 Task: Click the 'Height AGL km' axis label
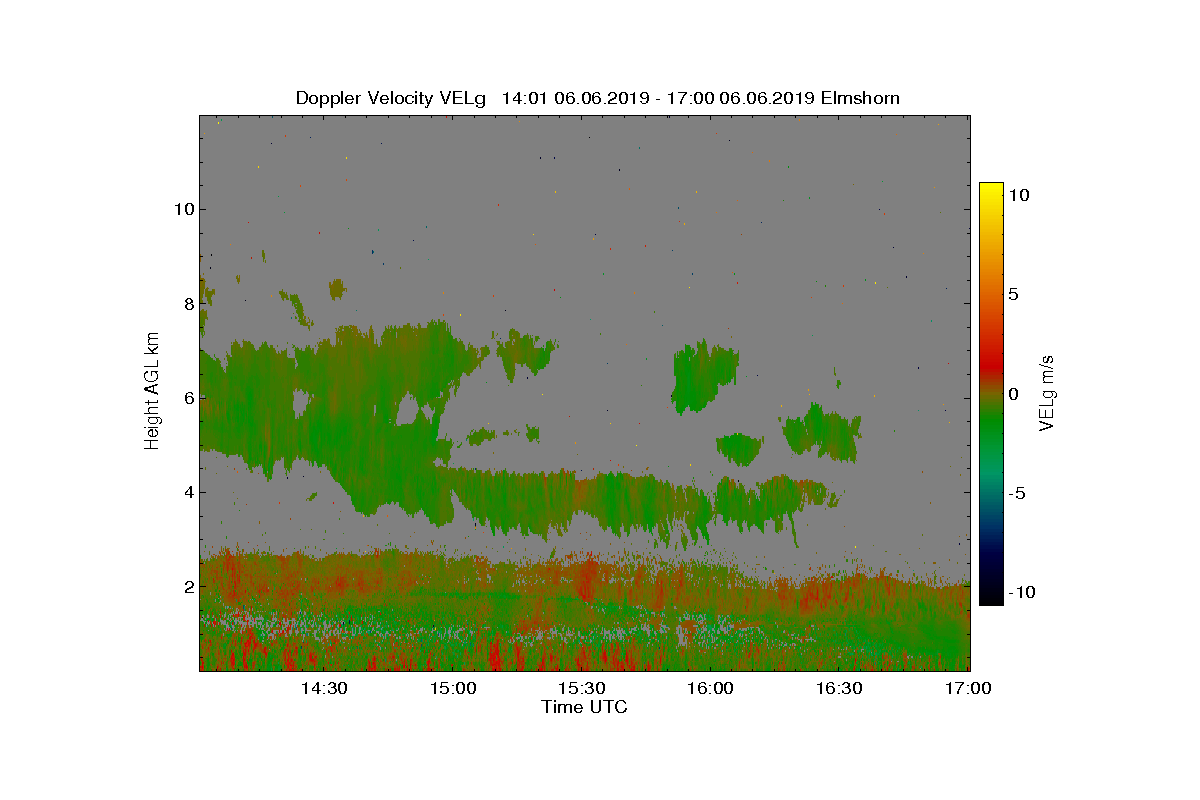pyautogui.click(x=152, y=392)
